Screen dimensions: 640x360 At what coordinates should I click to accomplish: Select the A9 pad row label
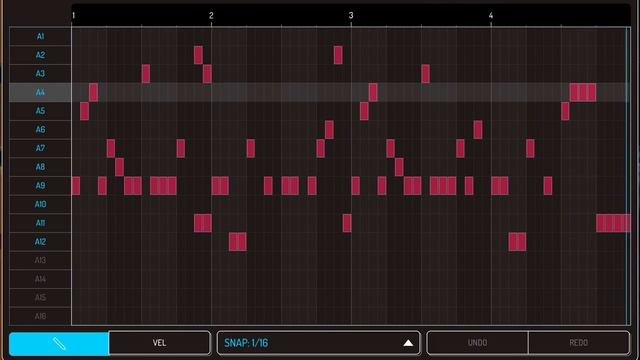coord(40,186)
